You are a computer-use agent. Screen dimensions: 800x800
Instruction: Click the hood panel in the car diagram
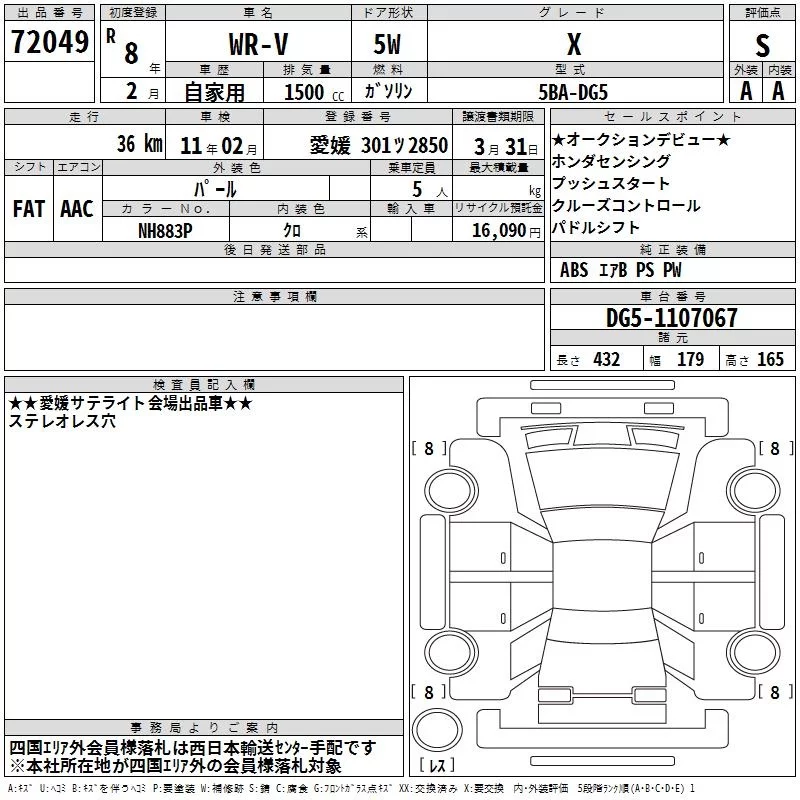coord(602,479)
